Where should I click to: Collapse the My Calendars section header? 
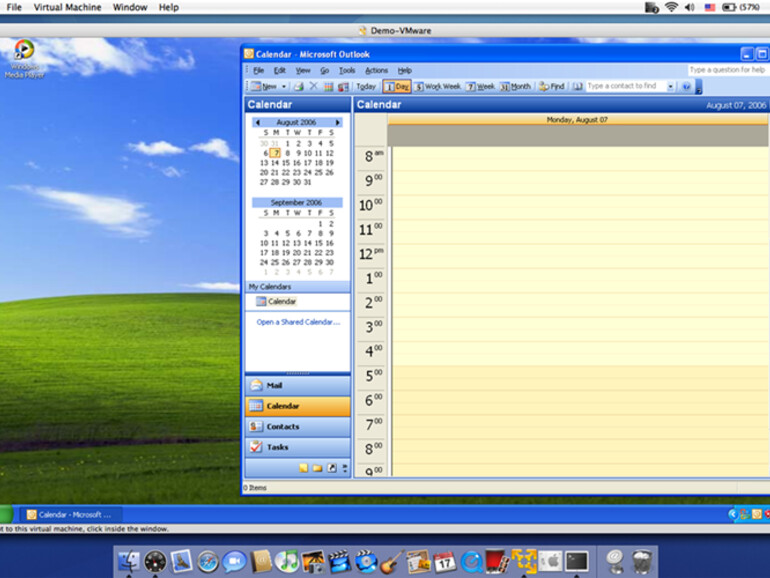coord(298,287)
